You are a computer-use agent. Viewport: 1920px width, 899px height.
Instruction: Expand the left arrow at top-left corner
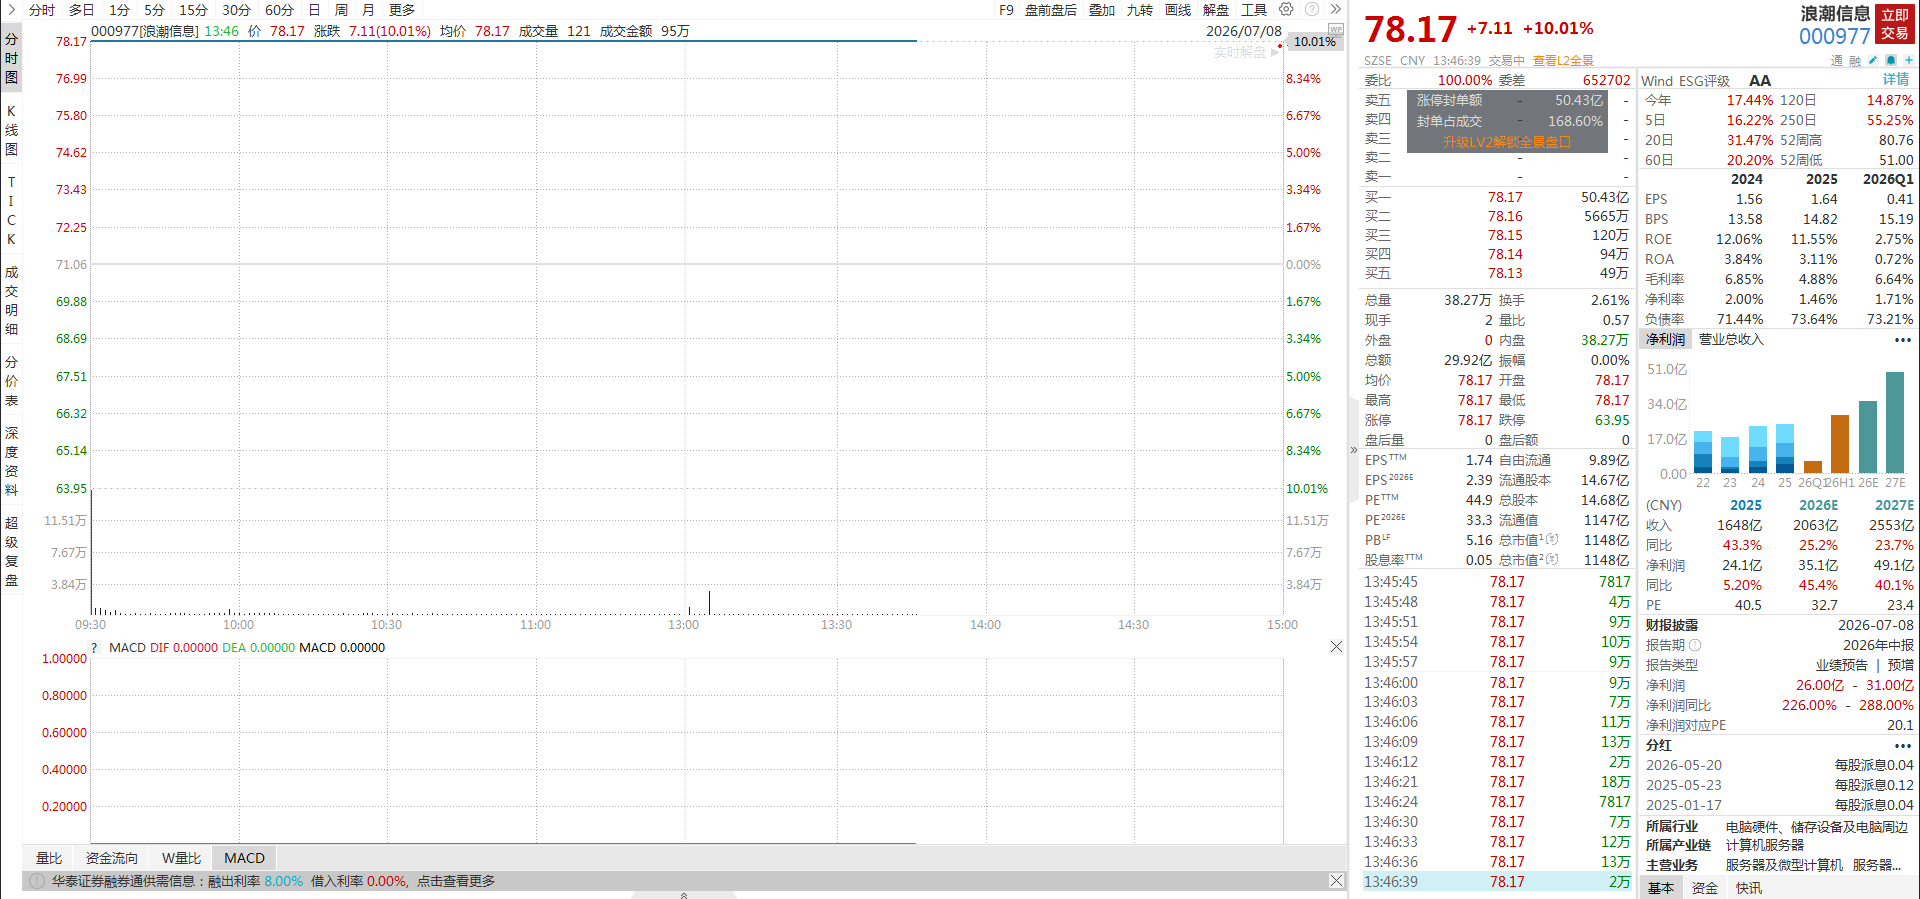(x=10, y=9)
